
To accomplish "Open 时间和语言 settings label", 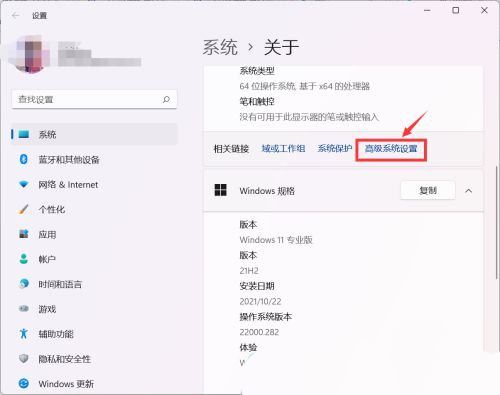I will (60, 284).
